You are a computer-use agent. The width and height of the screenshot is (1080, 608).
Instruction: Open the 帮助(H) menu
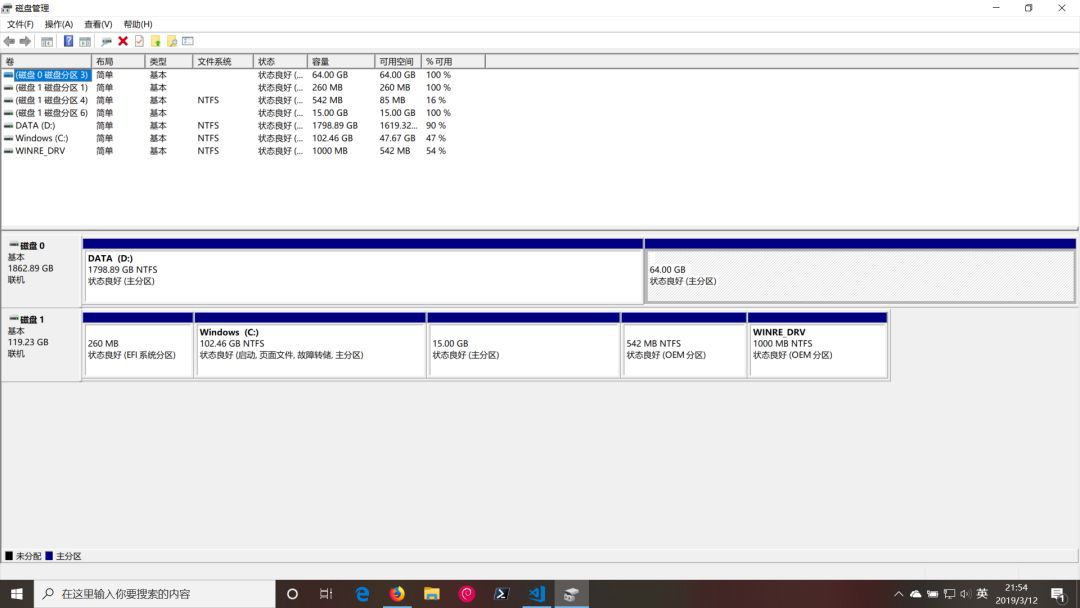[138, 24]
